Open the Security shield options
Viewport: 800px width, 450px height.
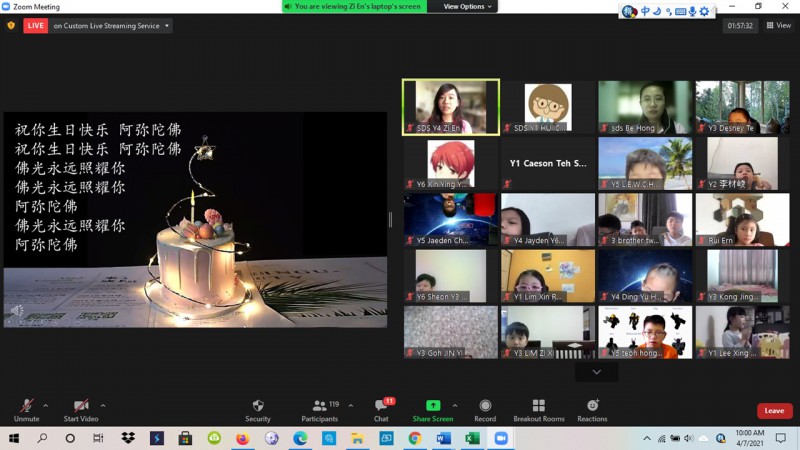click(x=258, y=410)
